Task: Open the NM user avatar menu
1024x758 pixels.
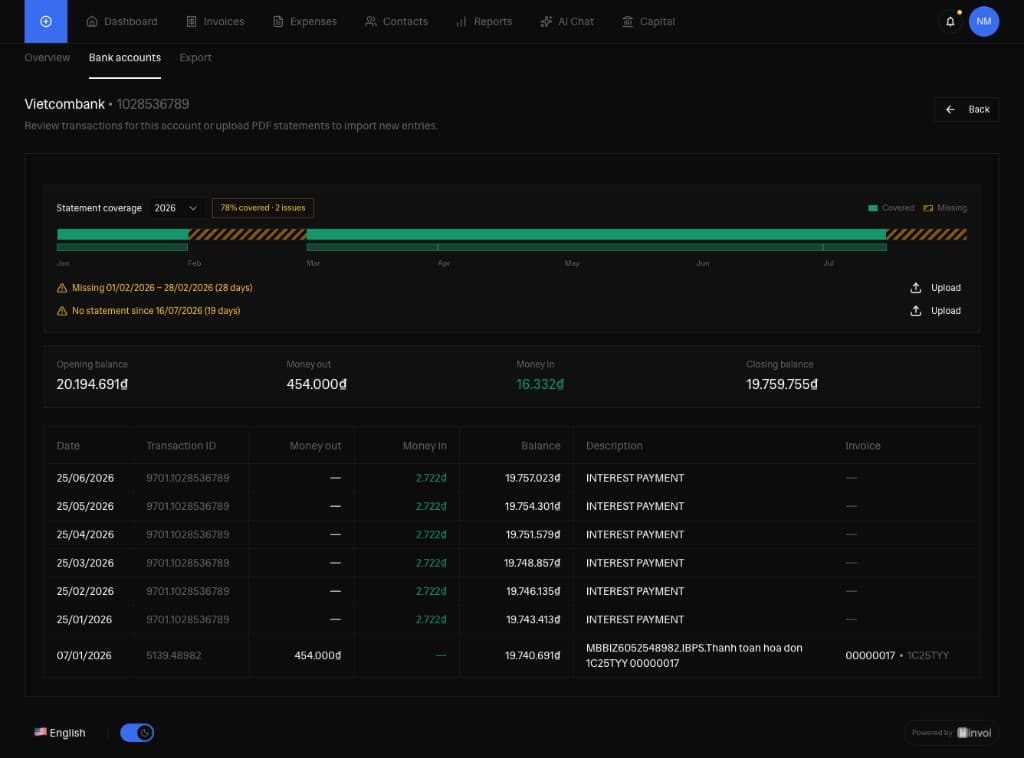Action: coord(984,22)
